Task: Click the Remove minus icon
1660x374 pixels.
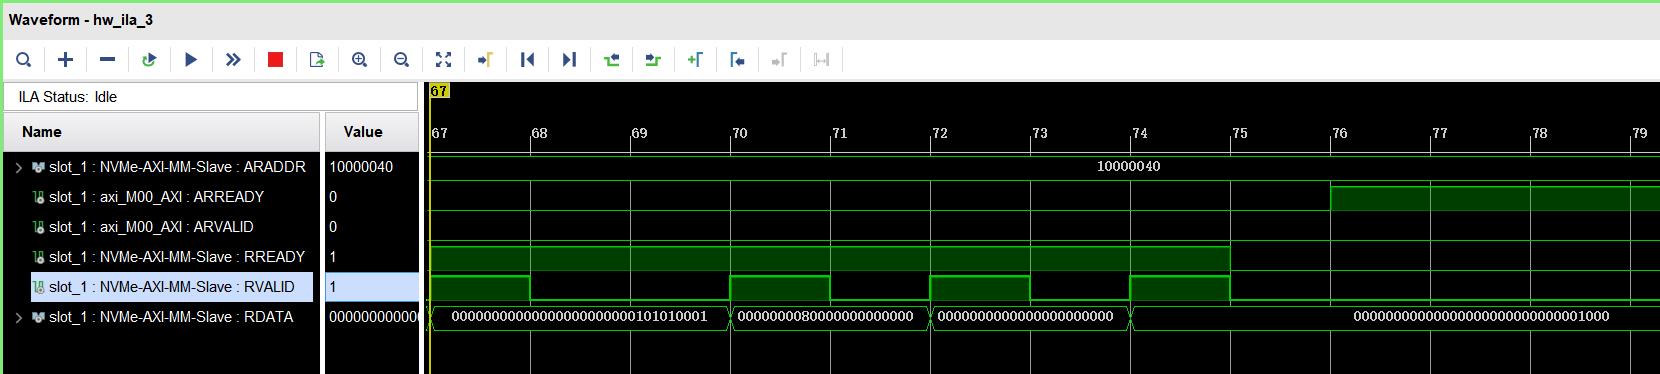Action: click(107, 60)
